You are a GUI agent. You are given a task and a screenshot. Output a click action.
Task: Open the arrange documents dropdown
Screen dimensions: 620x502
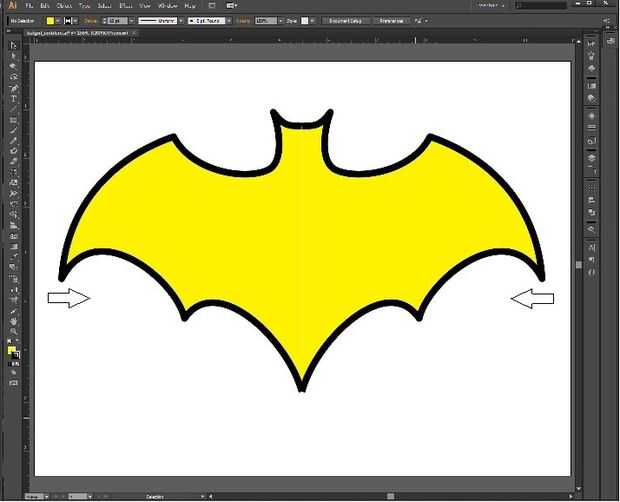pos(232,6)
